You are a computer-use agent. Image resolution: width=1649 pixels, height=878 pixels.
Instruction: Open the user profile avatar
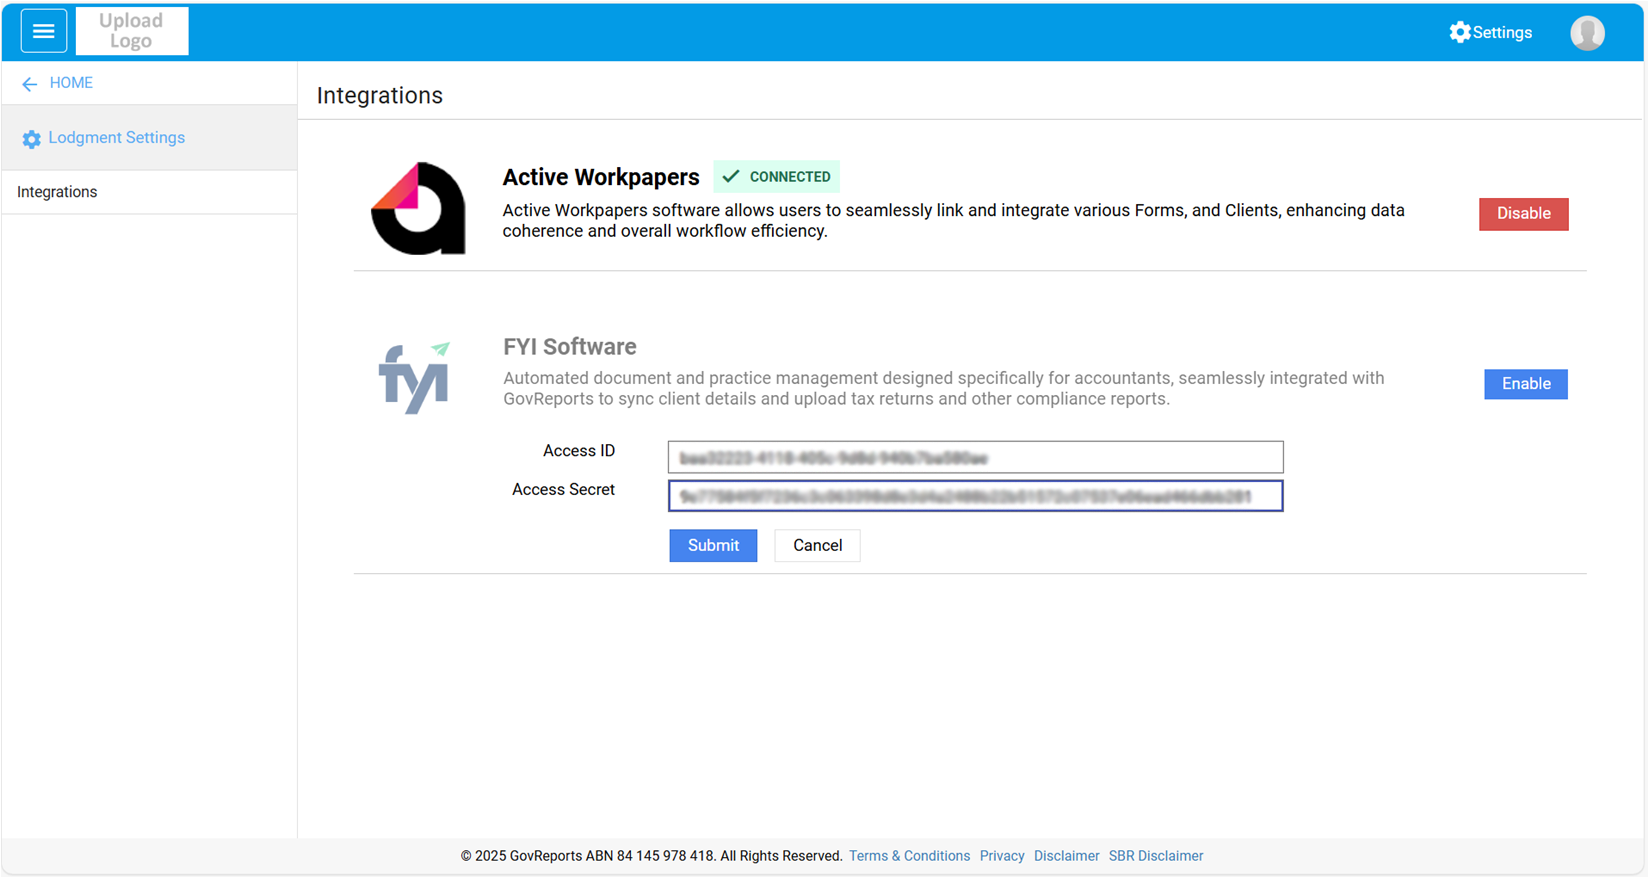coord(1587,32)
